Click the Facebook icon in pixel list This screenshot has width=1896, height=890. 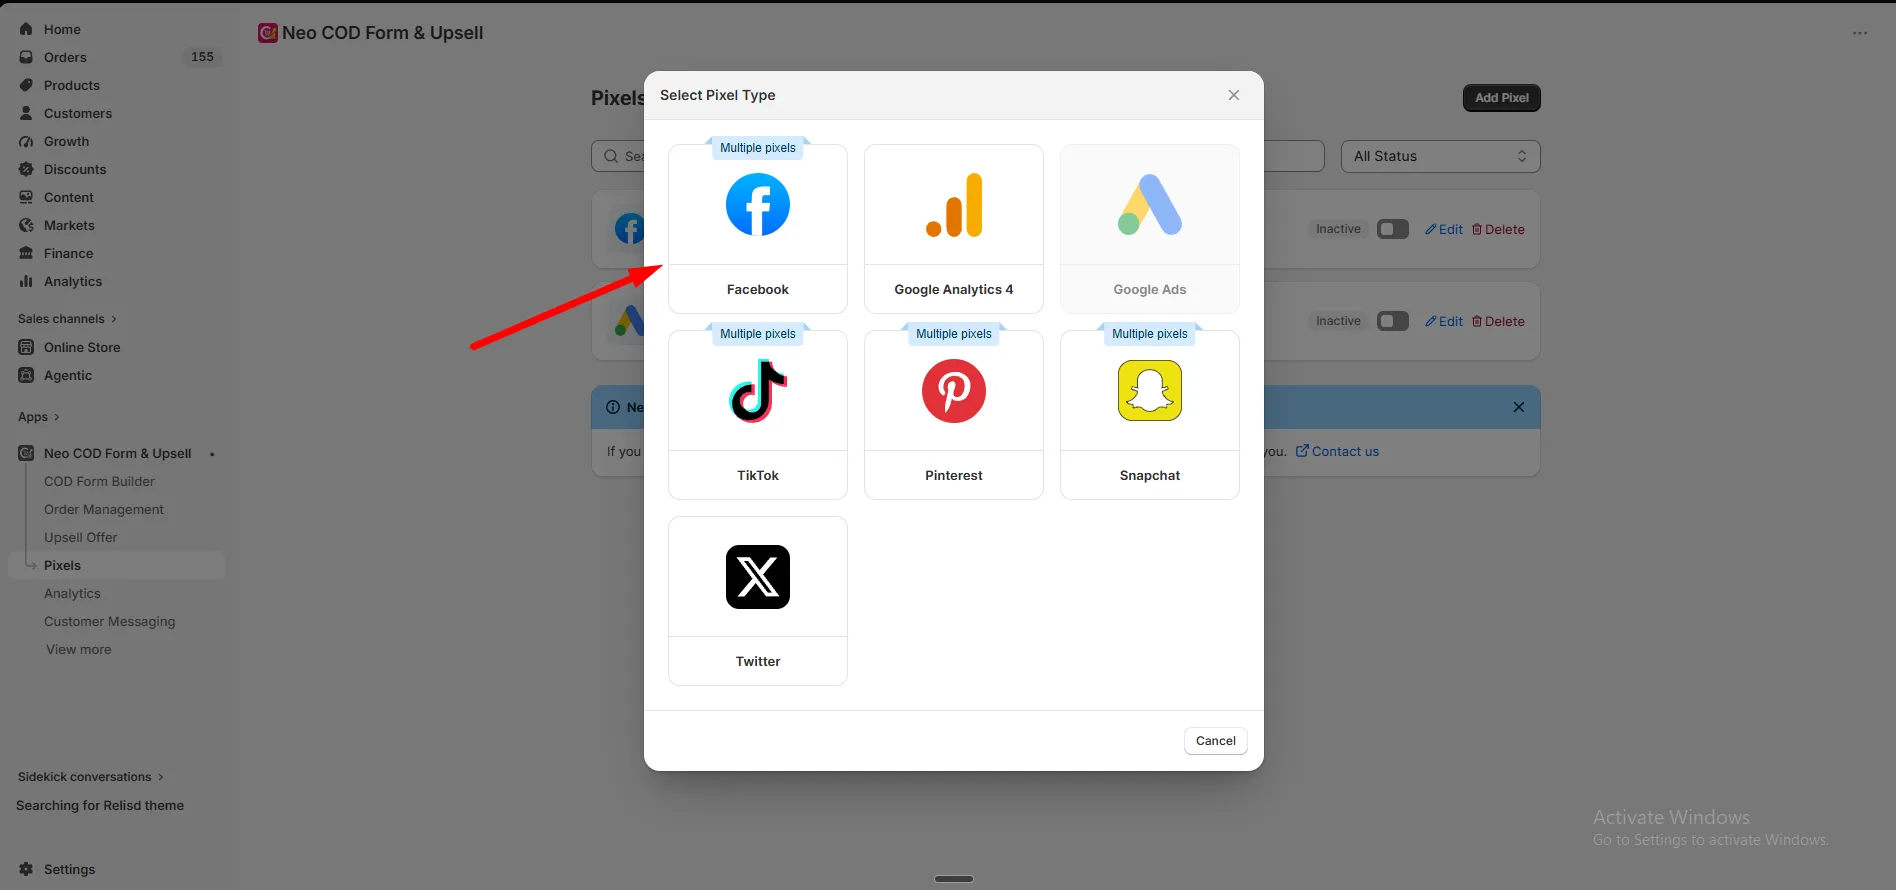[629, 229]
